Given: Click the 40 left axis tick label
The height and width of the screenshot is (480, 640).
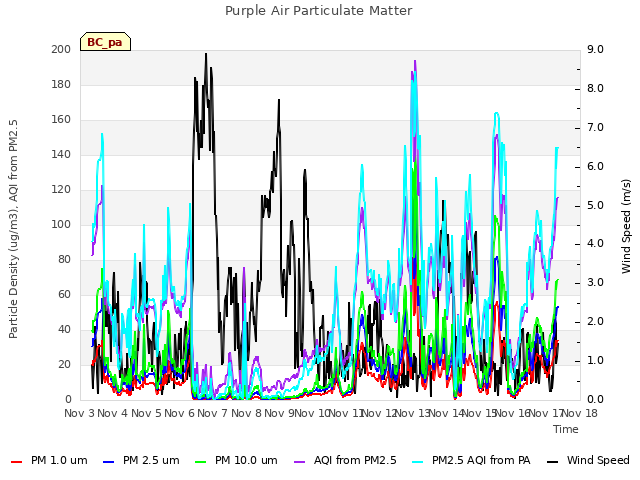Looking at the screenshot, I should point(64,330).
